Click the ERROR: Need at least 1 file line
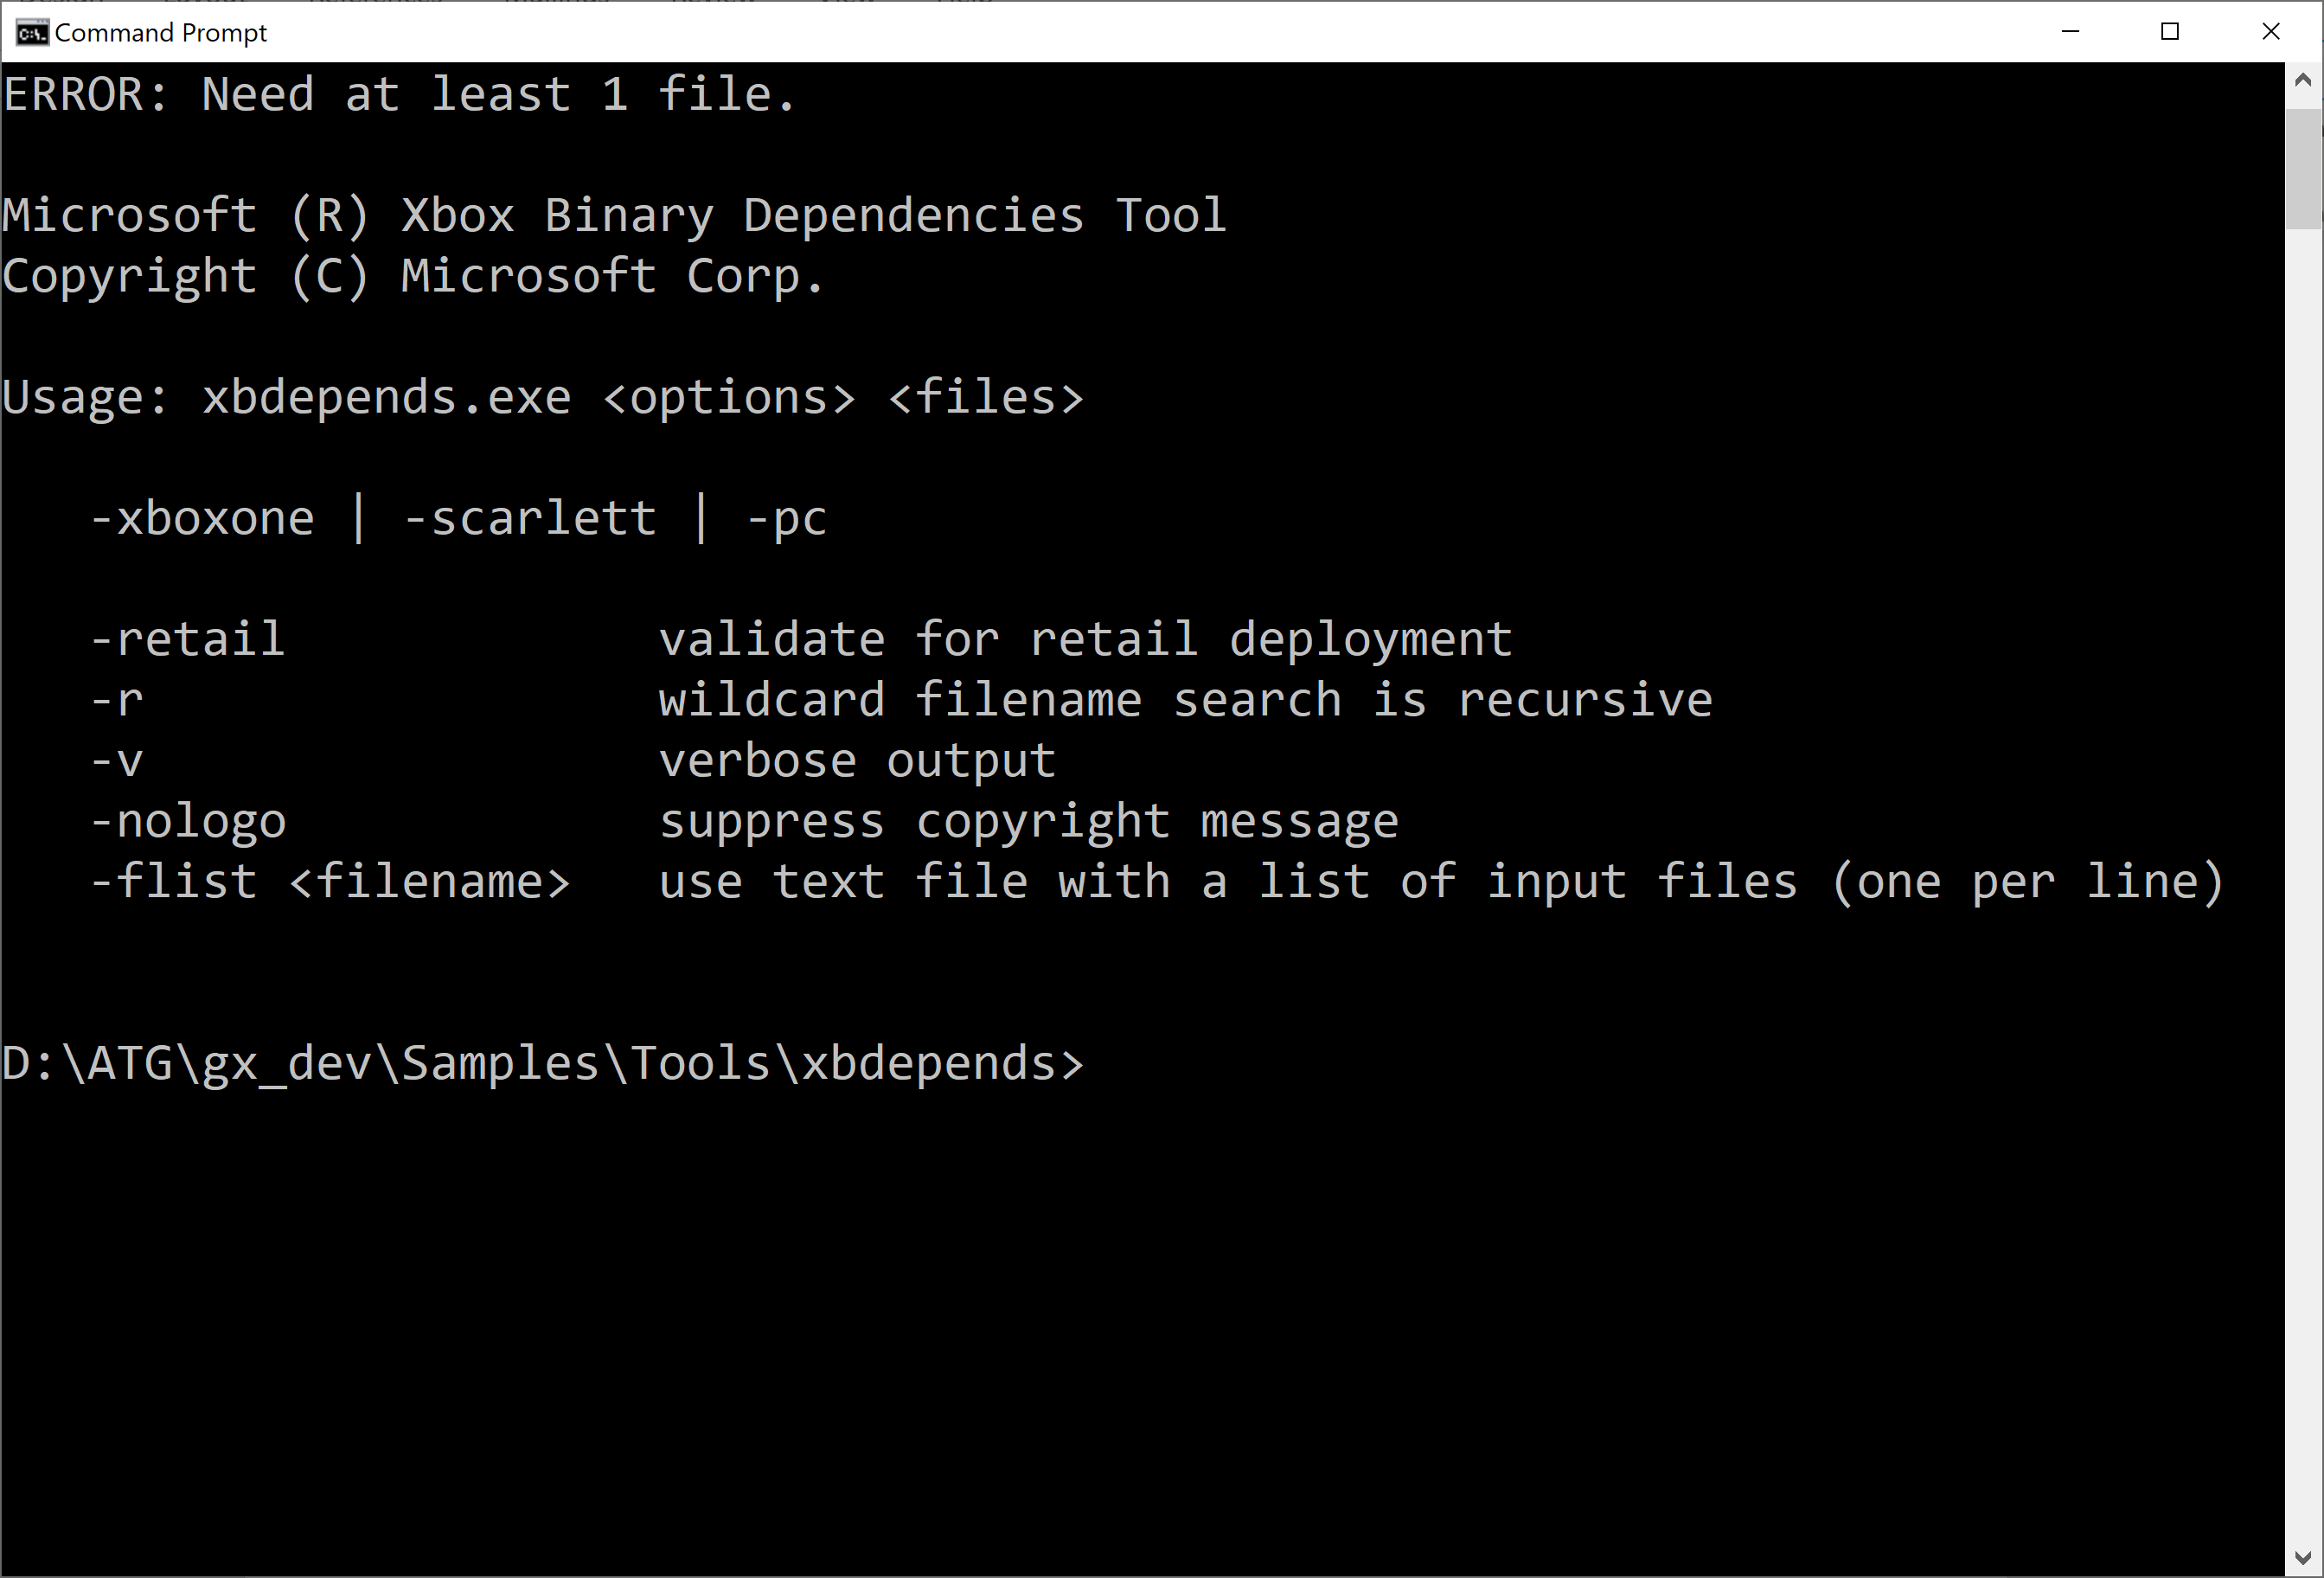This screenshot has height=1578, width=2324. [399, 95]
